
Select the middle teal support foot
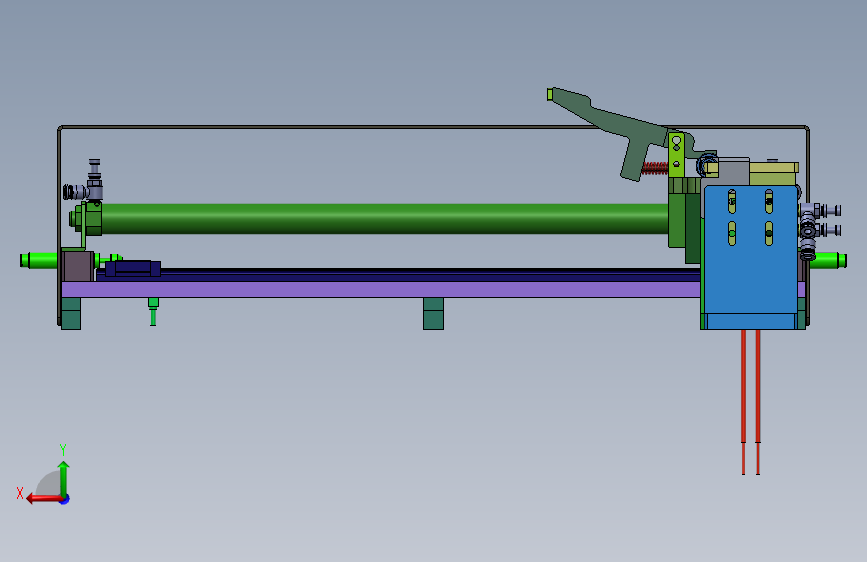434,314
